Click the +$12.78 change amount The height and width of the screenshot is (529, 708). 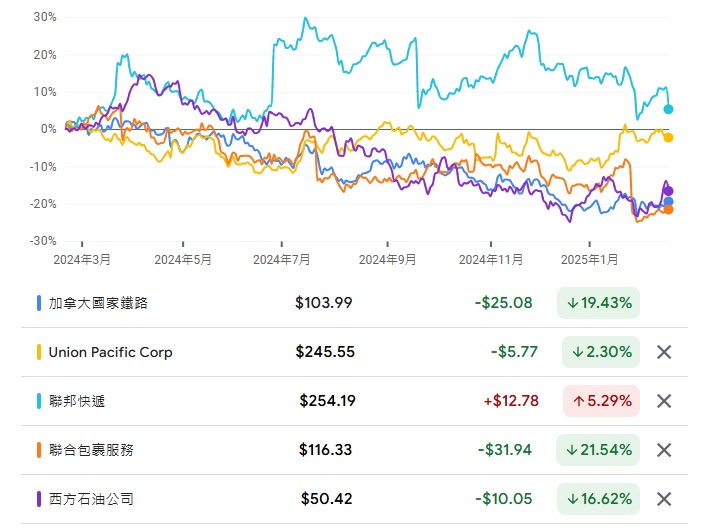pyautogui.click(x=511, y=401)
